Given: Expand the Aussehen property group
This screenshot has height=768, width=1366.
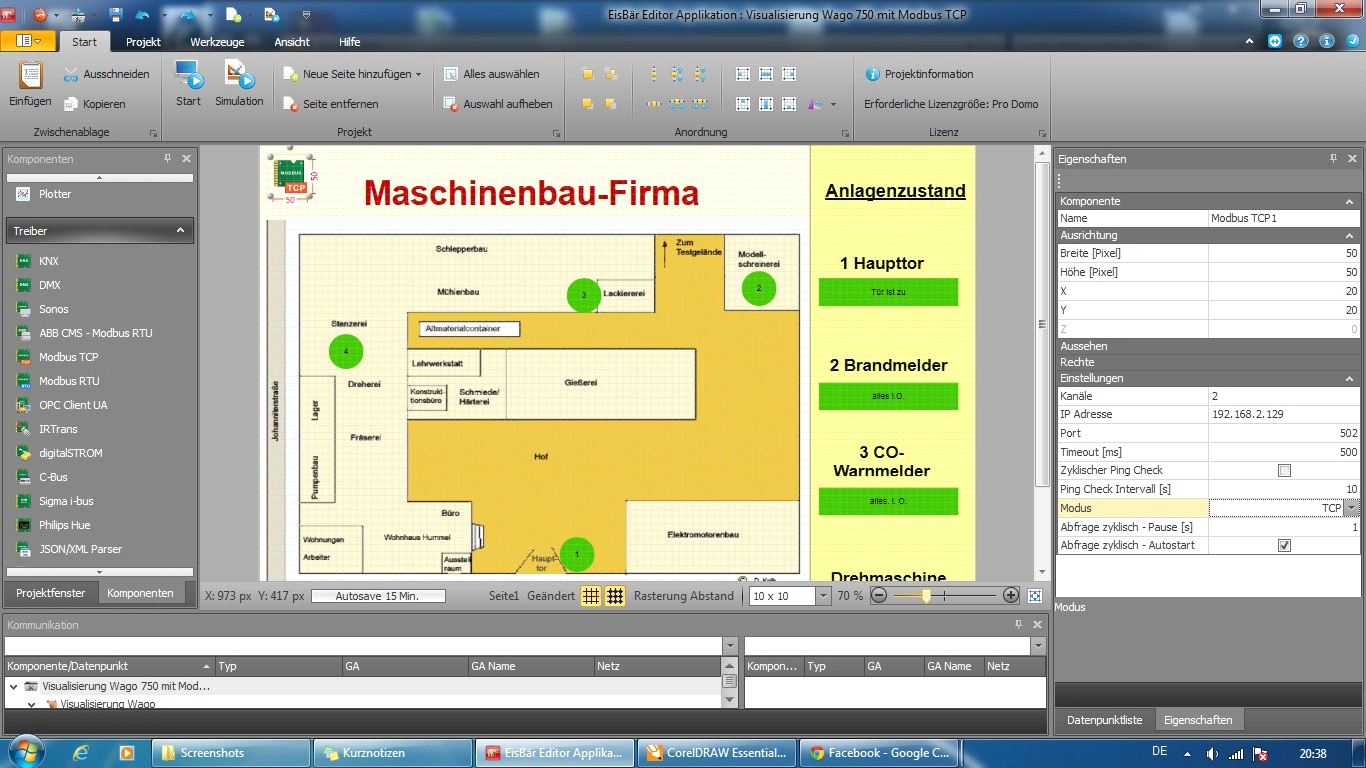Looking at the screenshot, I should (x=1207, y=346).
